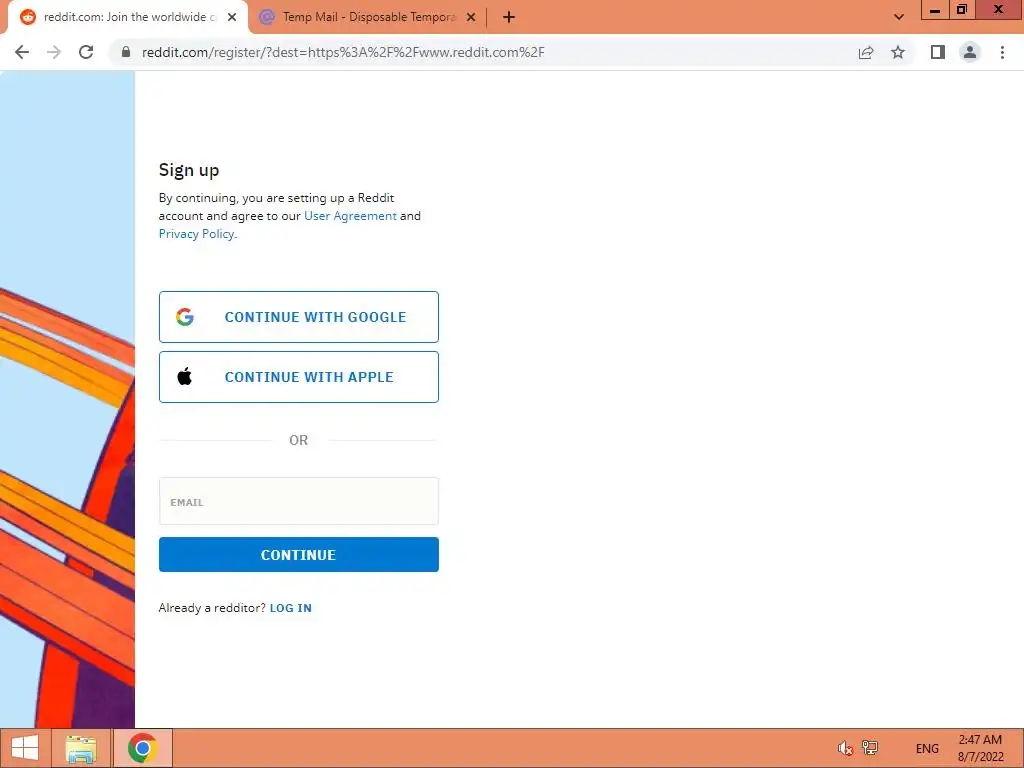Share this page icon in address bar
The height and width of the screenshot is (768, 1024).
tap(866, 52)
